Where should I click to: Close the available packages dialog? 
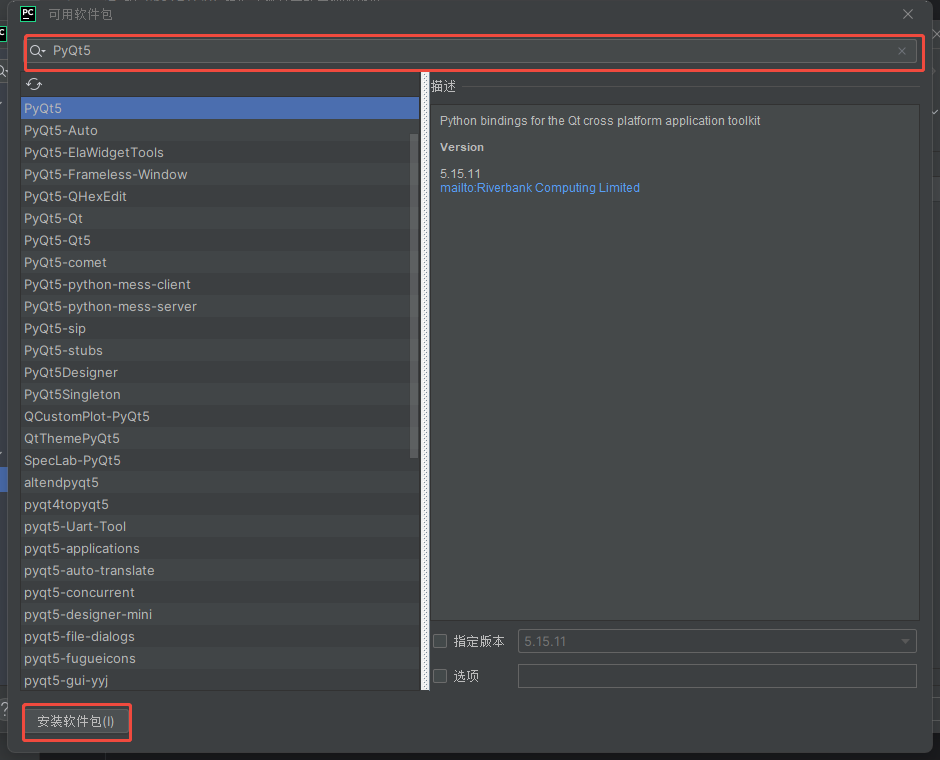point(908,14)
